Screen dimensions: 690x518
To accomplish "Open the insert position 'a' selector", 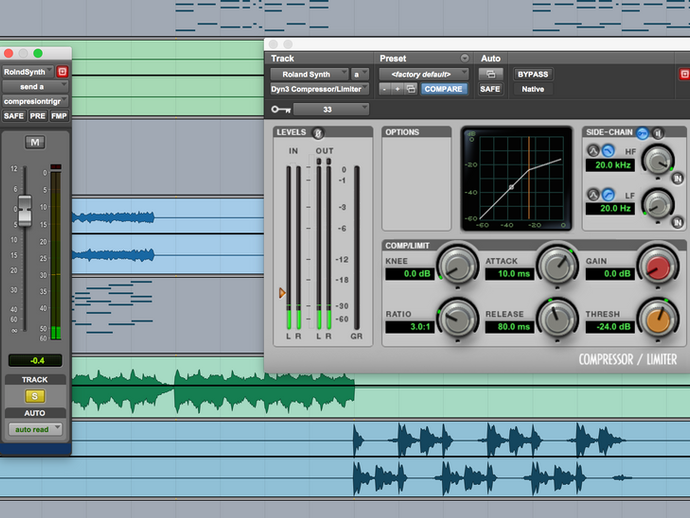I will click(360, 74).
